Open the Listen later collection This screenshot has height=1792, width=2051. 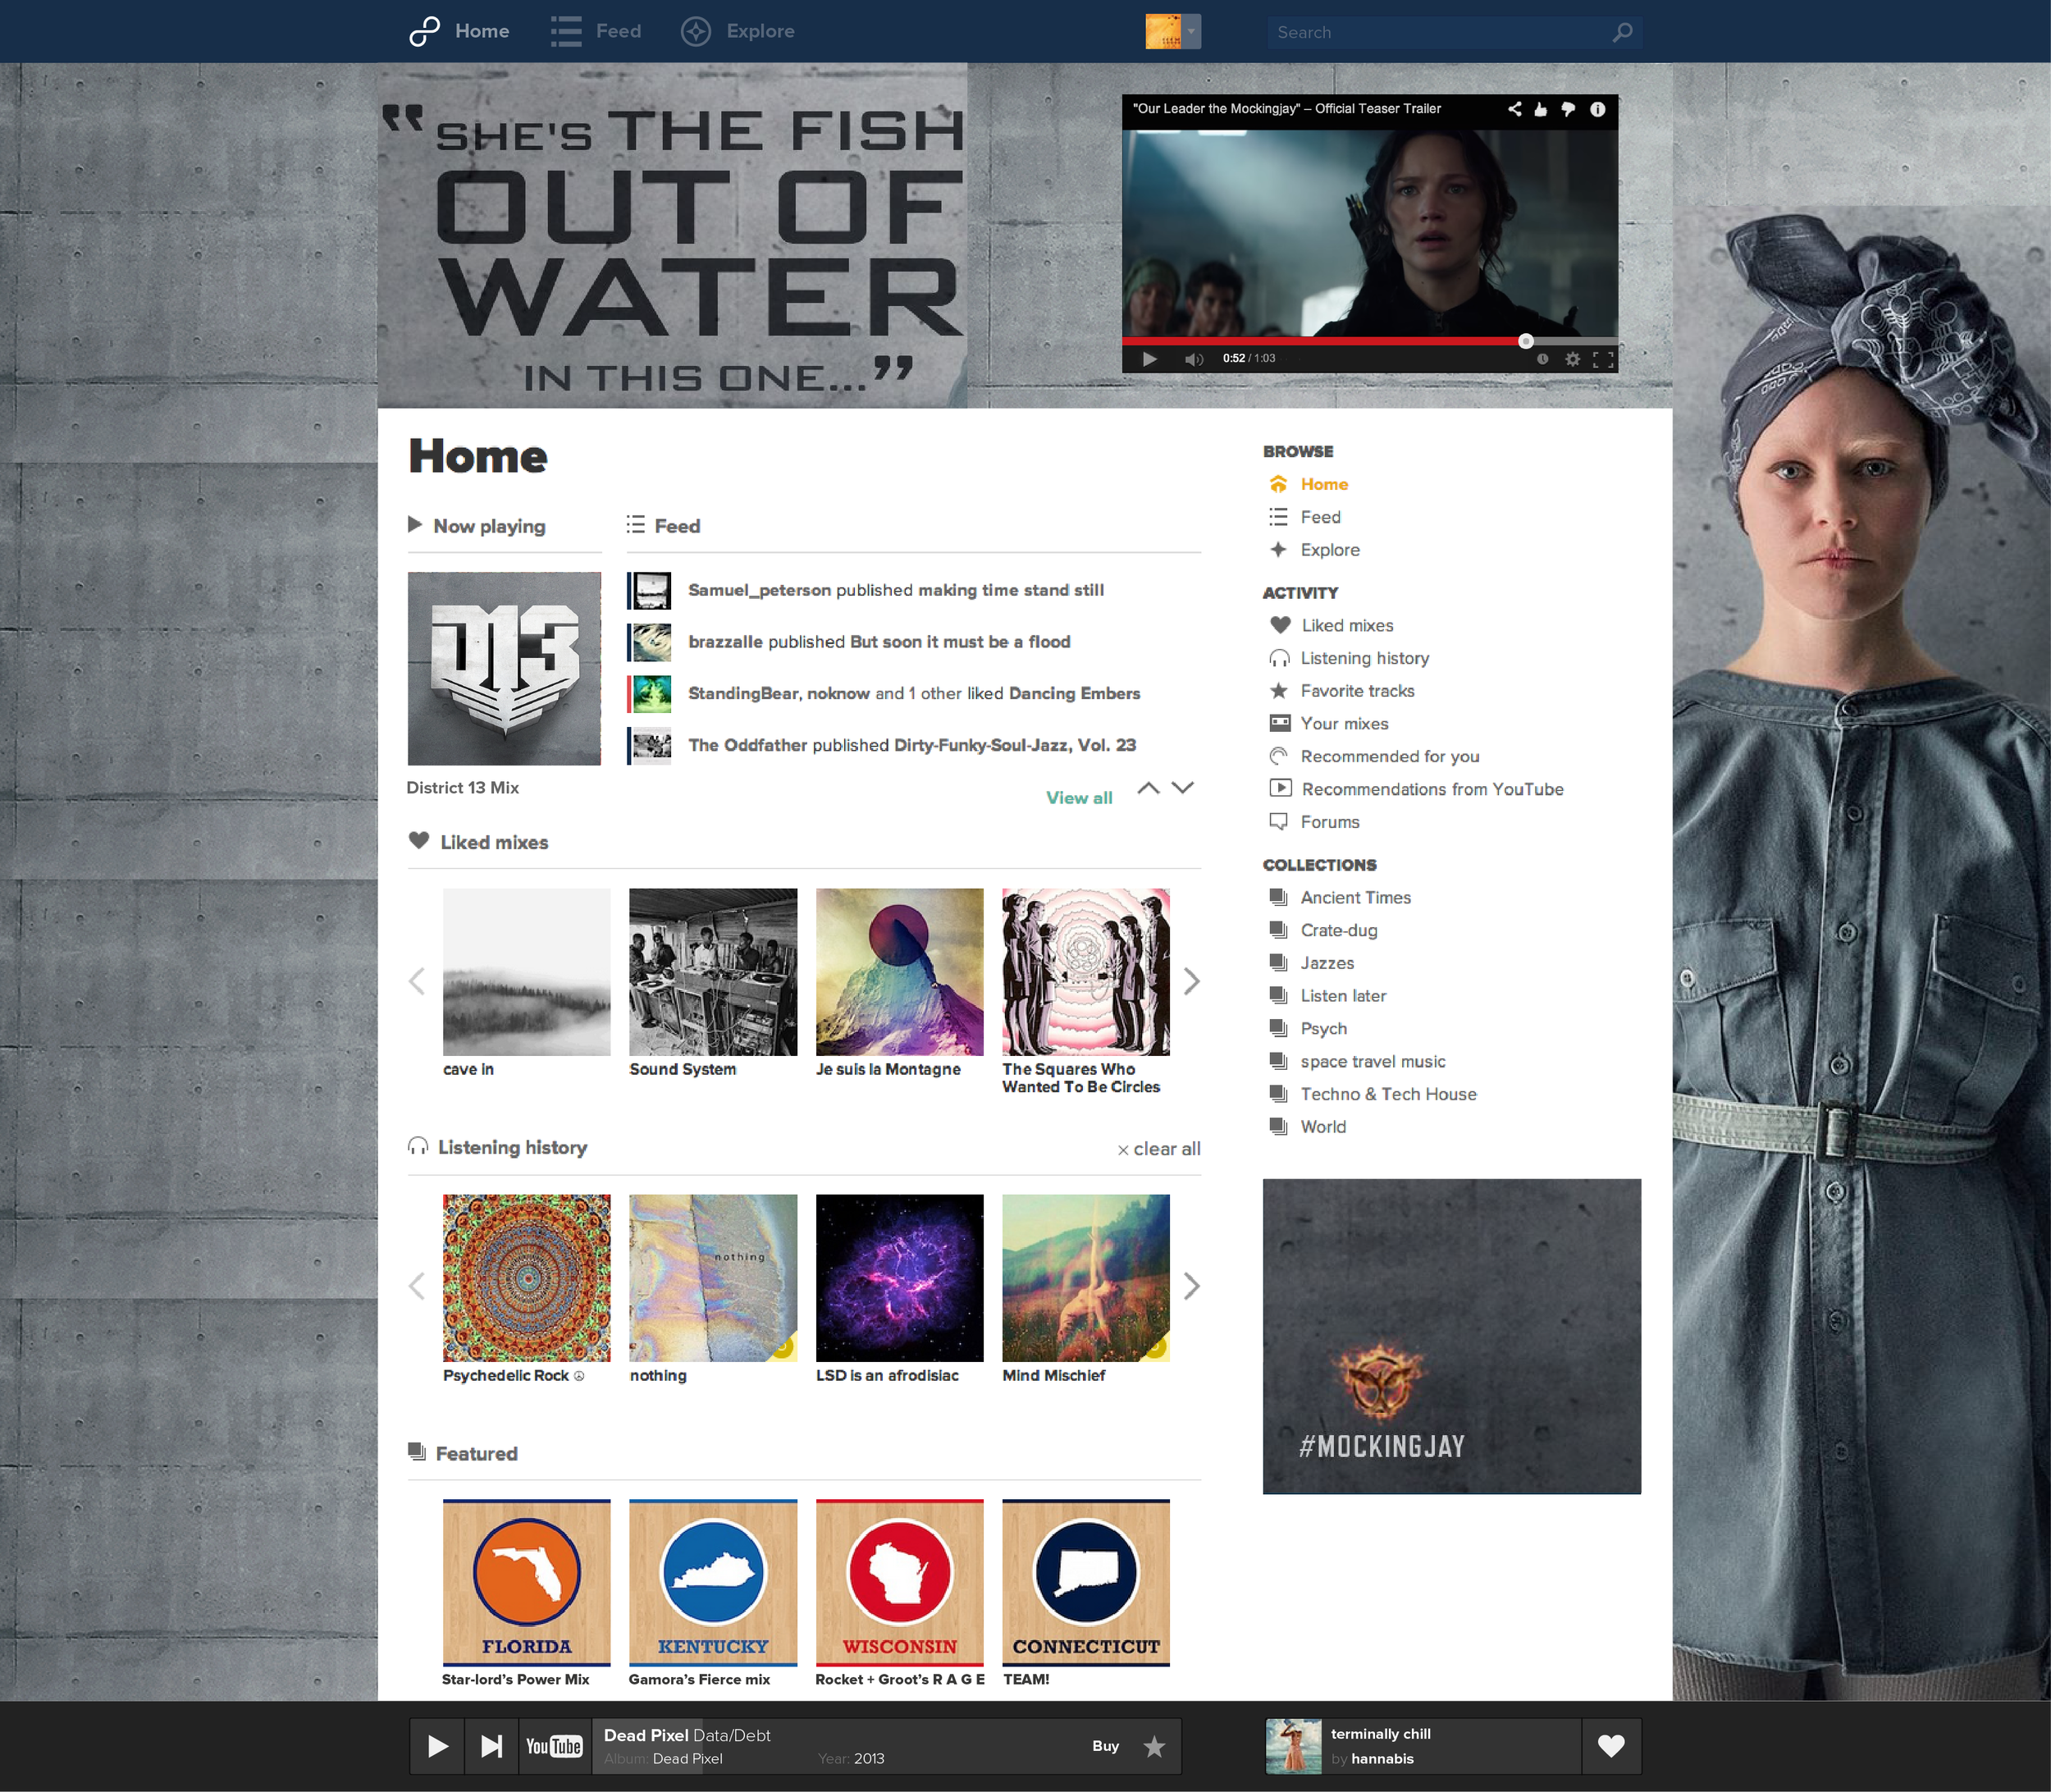click(1343, 996)
